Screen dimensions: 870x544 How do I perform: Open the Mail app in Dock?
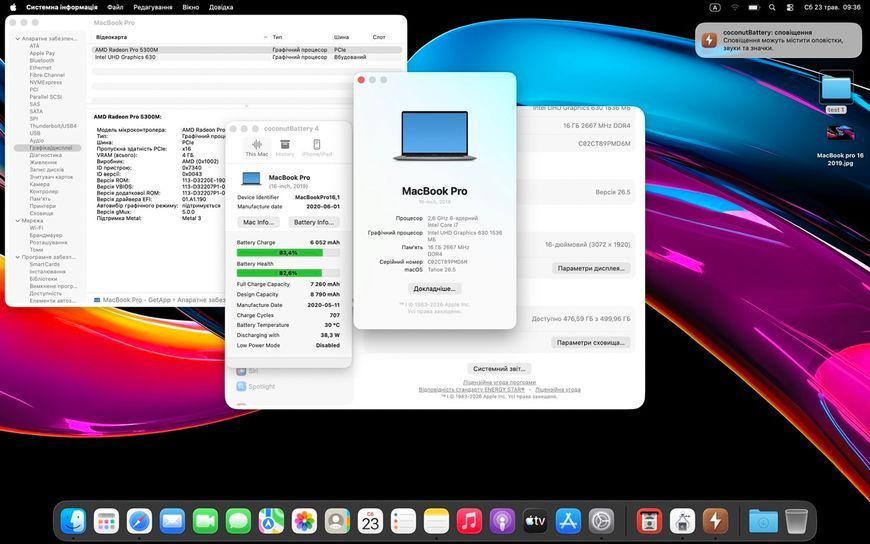[x=172, y=521]
